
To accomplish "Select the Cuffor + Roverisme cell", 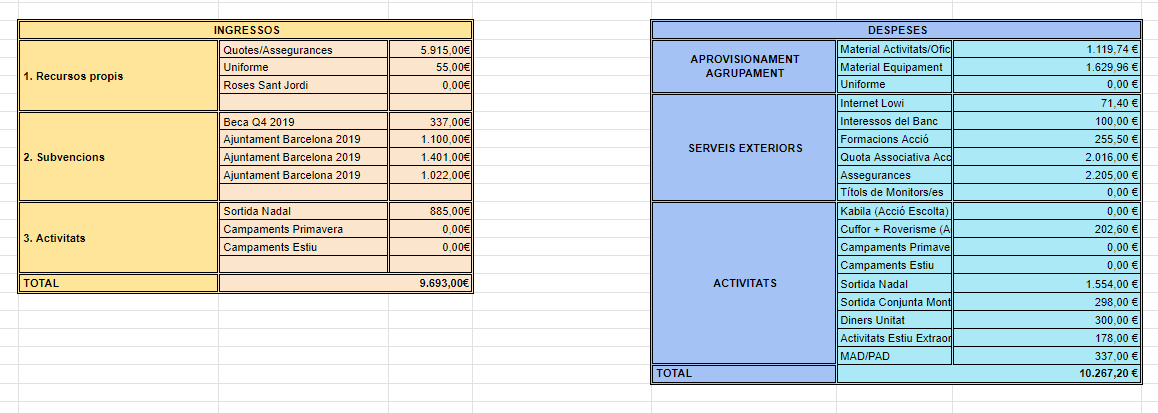I will 895,229.
